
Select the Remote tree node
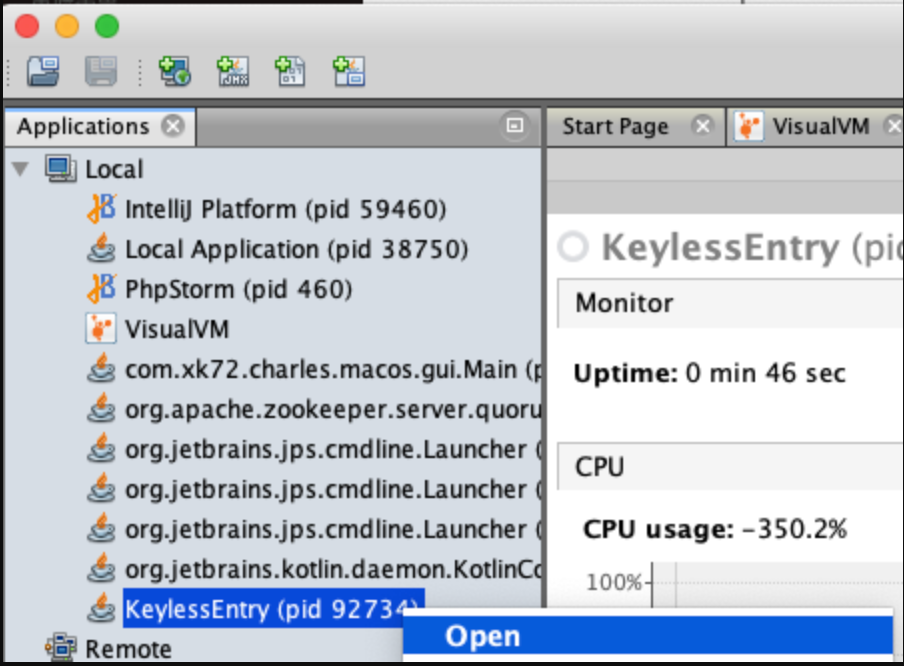point(128,649)
